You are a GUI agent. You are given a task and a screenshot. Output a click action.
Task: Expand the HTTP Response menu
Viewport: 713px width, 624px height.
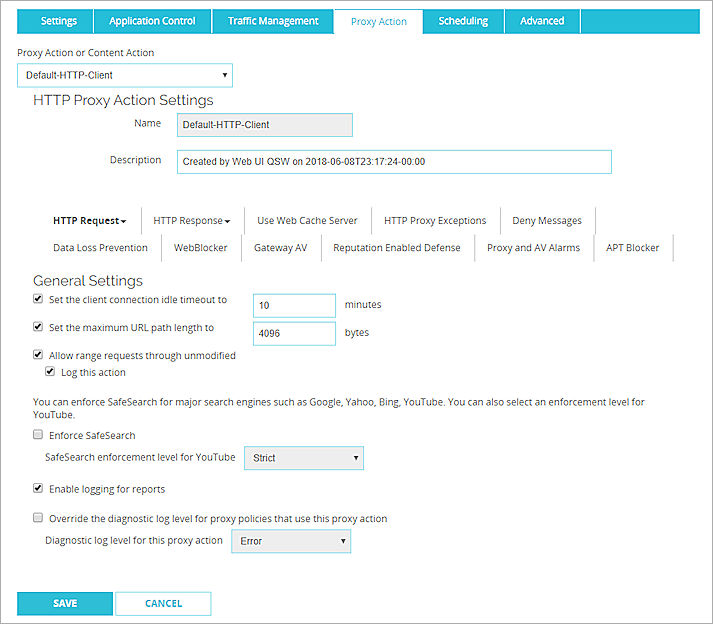191,221
